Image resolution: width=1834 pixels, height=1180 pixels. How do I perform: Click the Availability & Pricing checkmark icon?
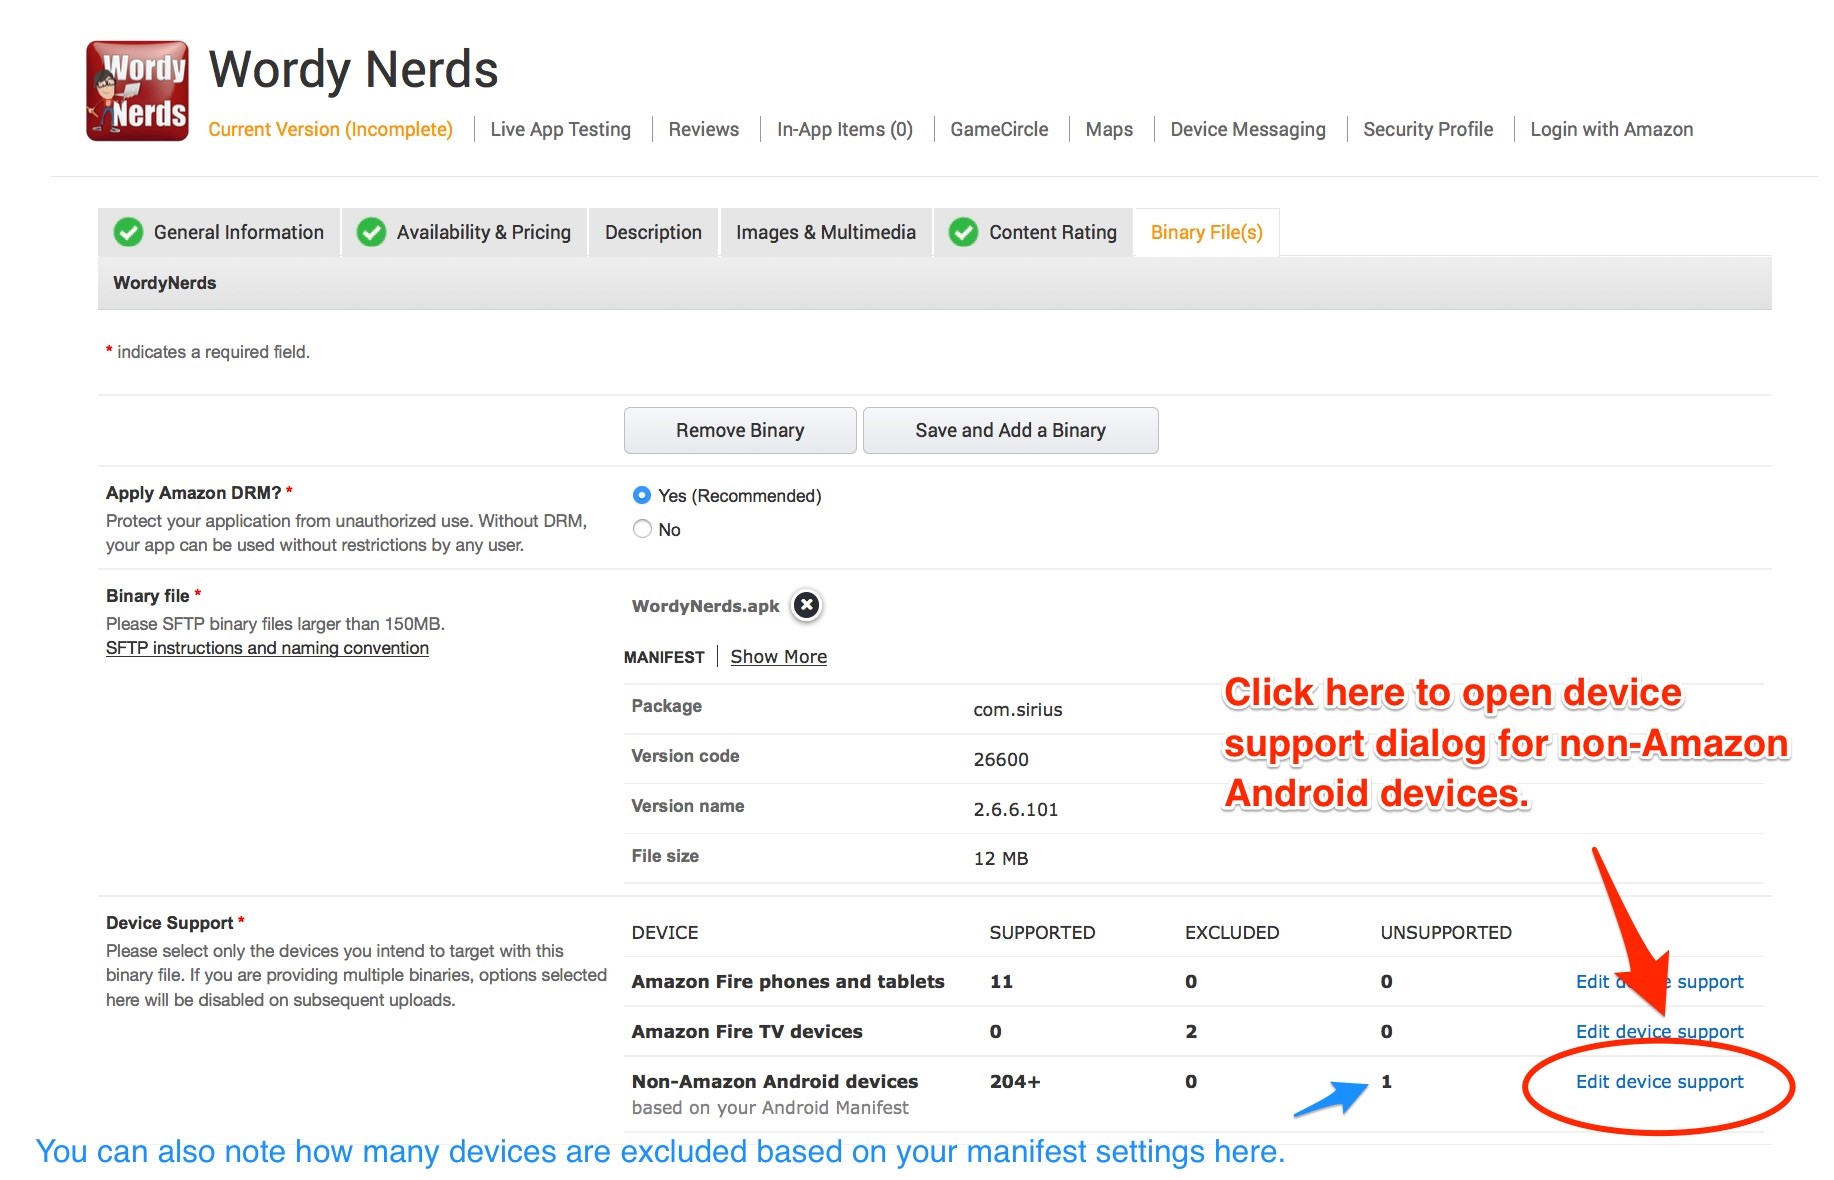[371, 232]
